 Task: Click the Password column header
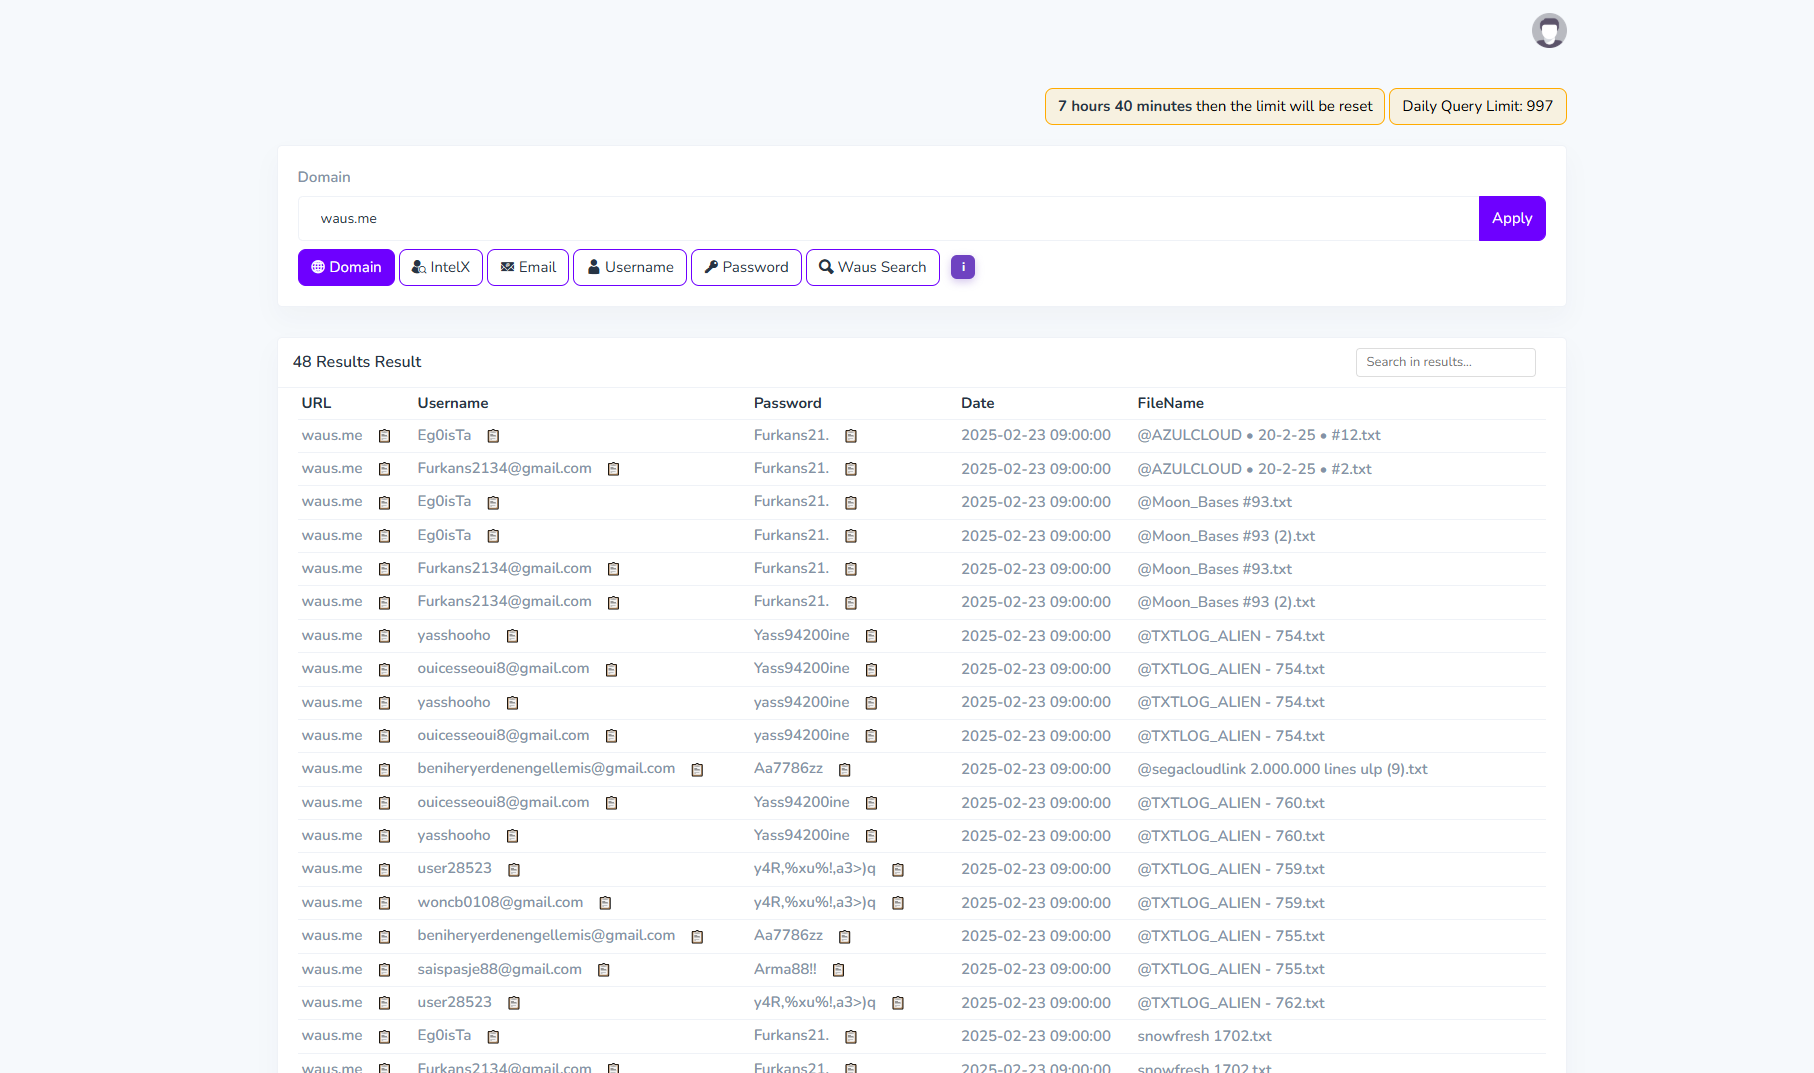pos(788,403)
